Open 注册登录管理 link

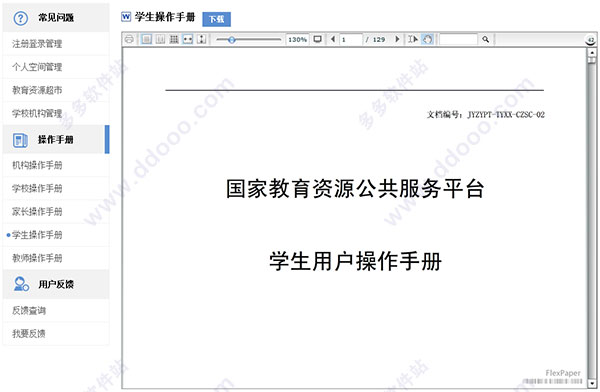tap(37, 44)
